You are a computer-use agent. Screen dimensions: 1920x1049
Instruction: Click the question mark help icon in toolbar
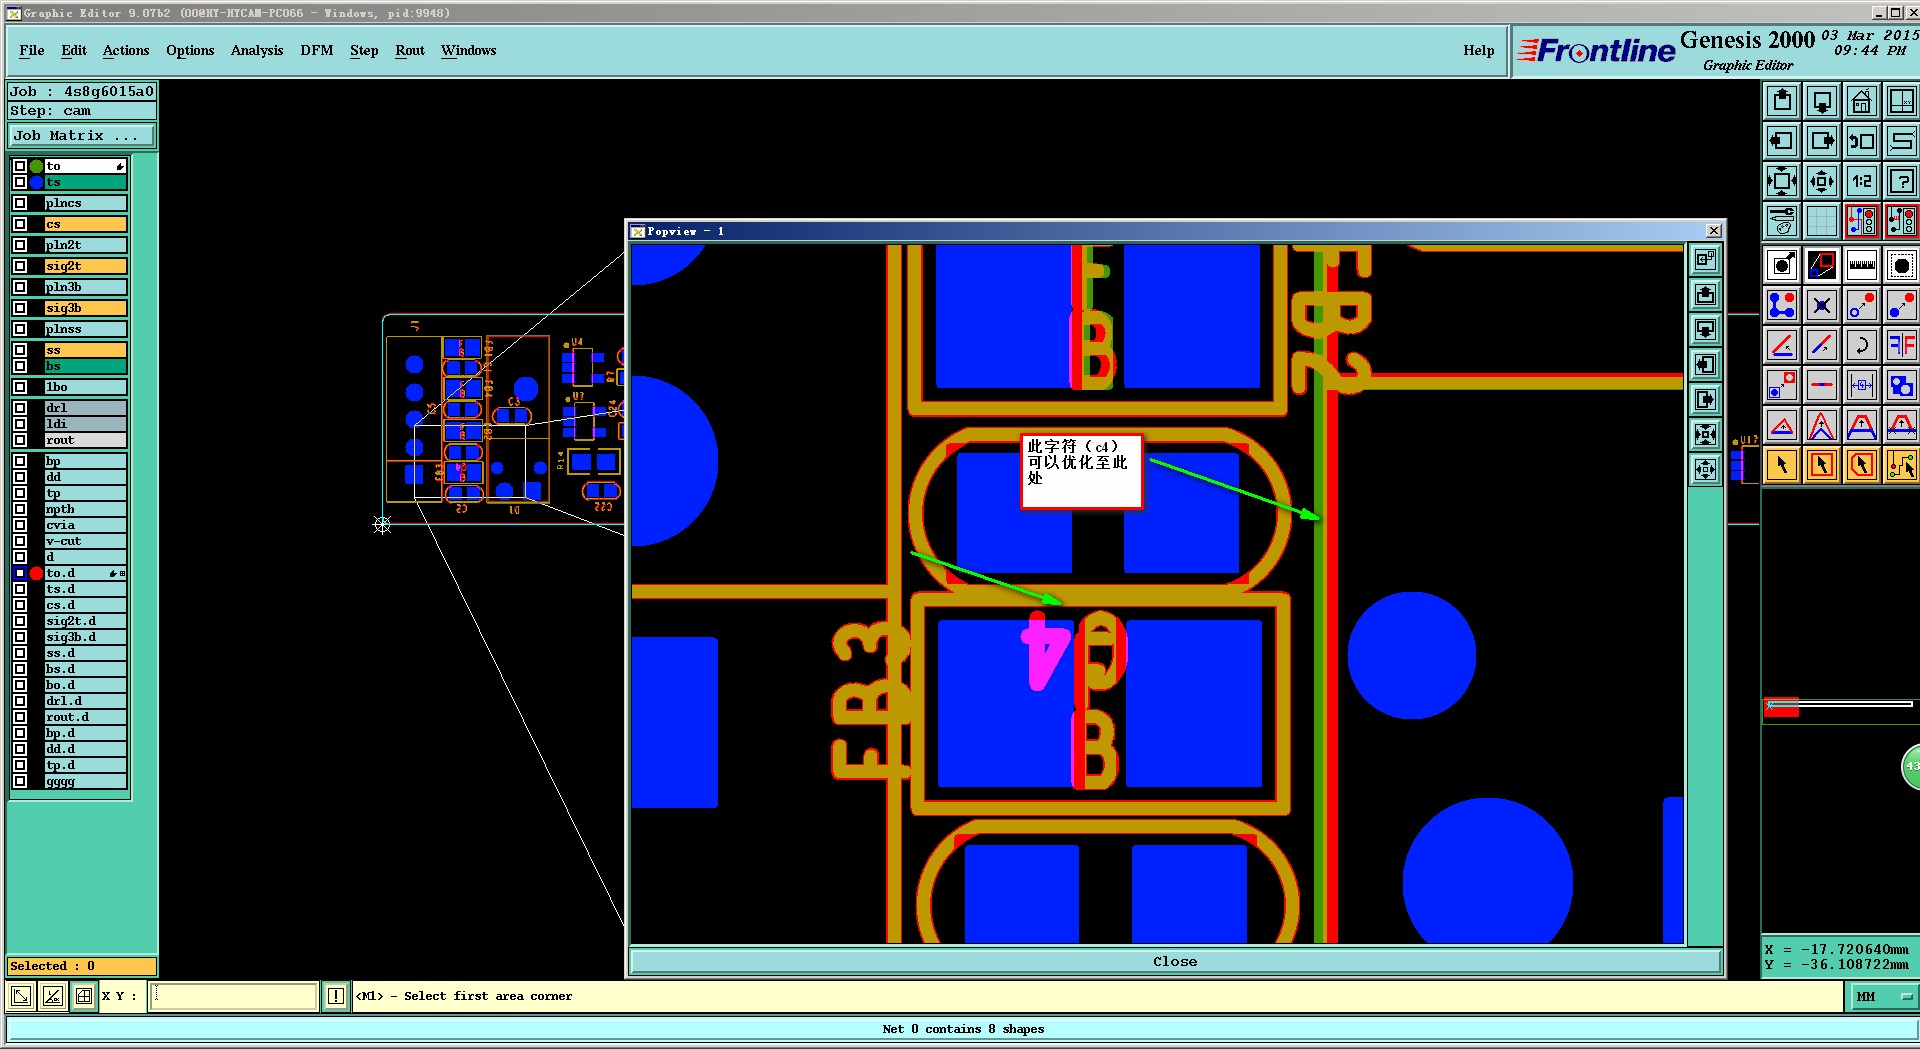[x=1901, y=181]
